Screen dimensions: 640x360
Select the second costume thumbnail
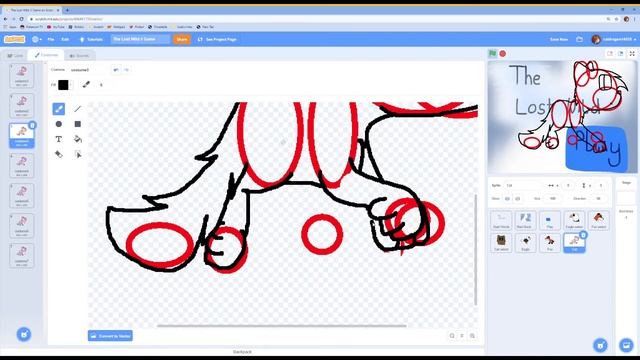pyautogui.click(x=22, y=105)
